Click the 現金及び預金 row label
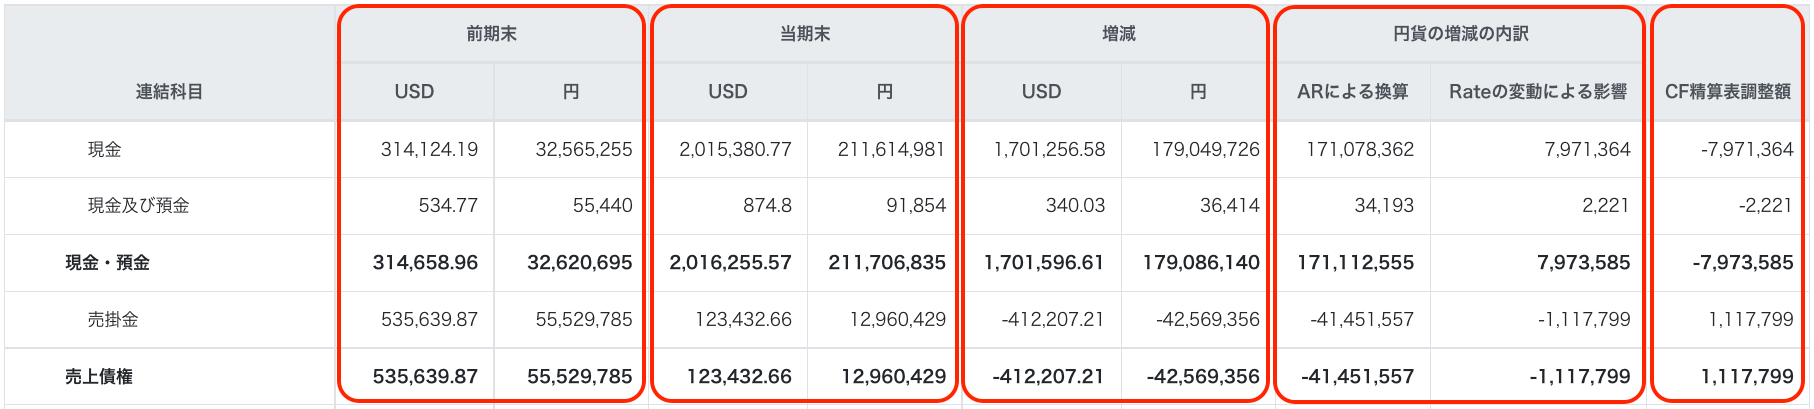 click(x=138, y=206)
